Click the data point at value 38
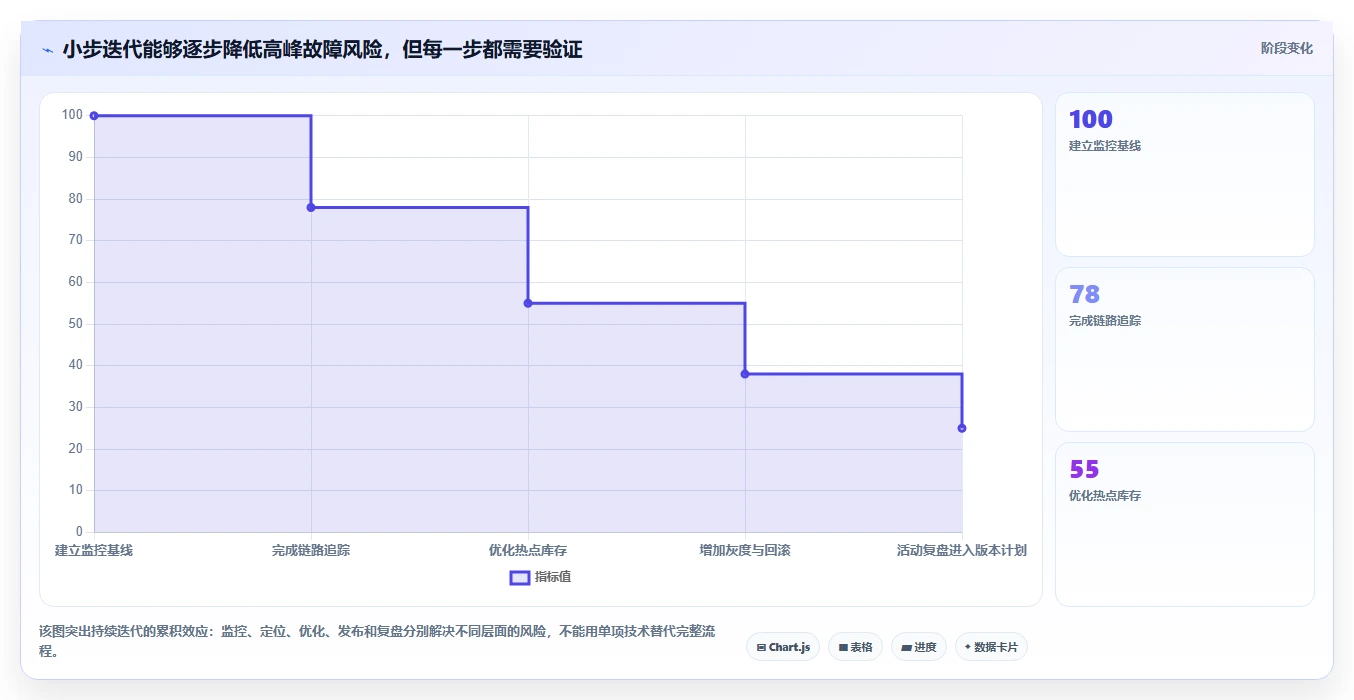This screenshot has width=1354, height=700. 745,374
